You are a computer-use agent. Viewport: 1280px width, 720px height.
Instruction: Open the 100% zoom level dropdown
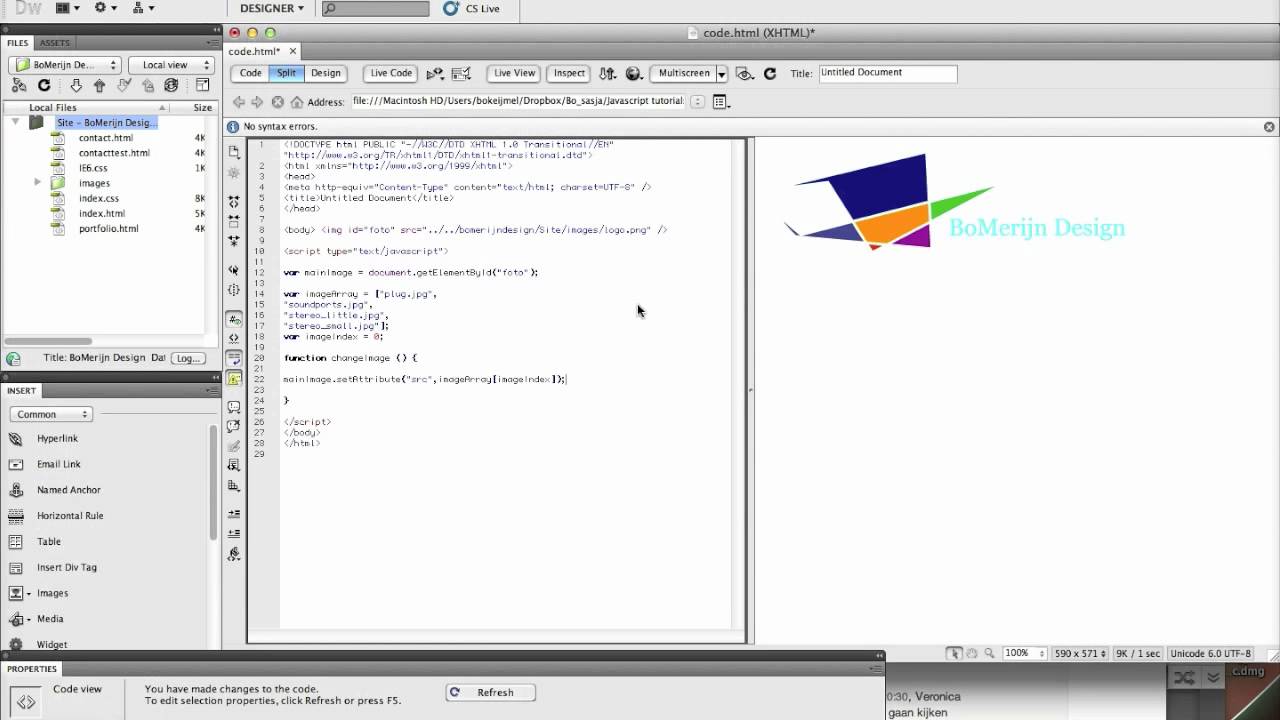[1024, 653]
